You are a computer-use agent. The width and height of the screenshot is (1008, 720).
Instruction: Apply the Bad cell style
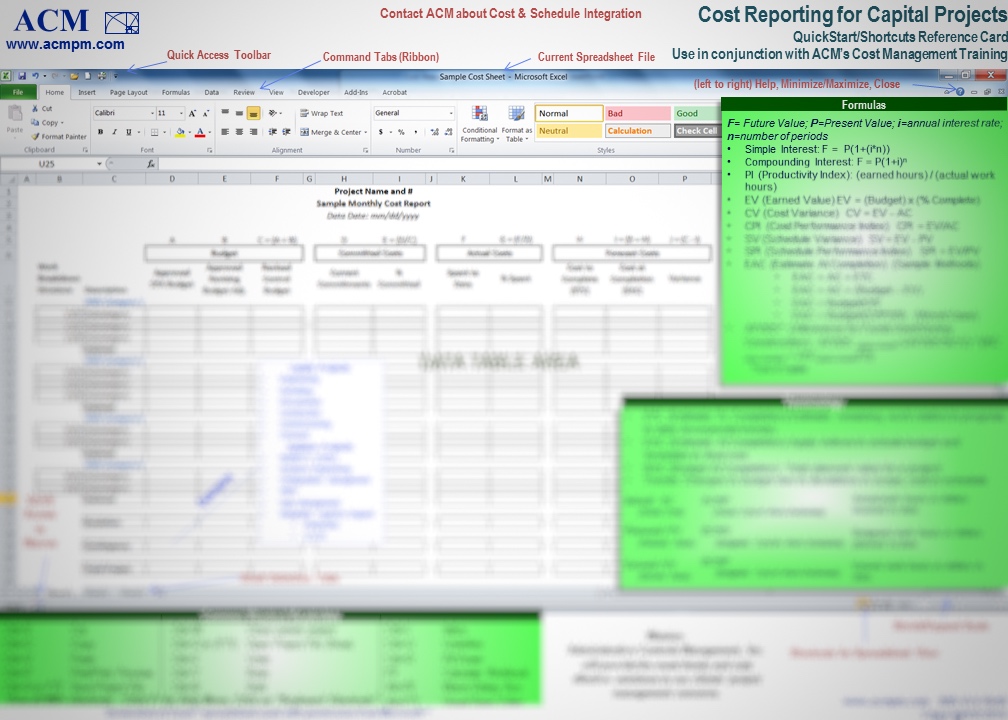[x=638, y=113]
